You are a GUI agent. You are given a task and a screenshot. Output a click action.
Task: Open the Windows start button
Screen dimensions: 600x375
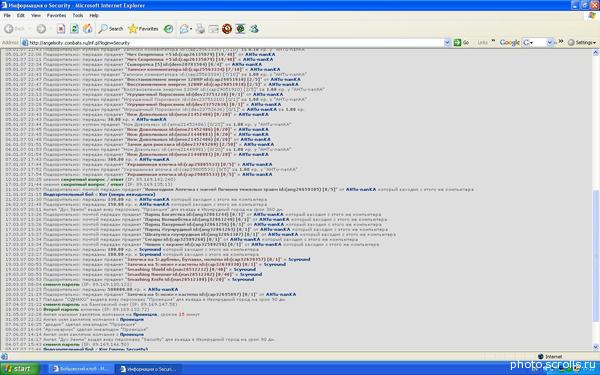(19, 369)
